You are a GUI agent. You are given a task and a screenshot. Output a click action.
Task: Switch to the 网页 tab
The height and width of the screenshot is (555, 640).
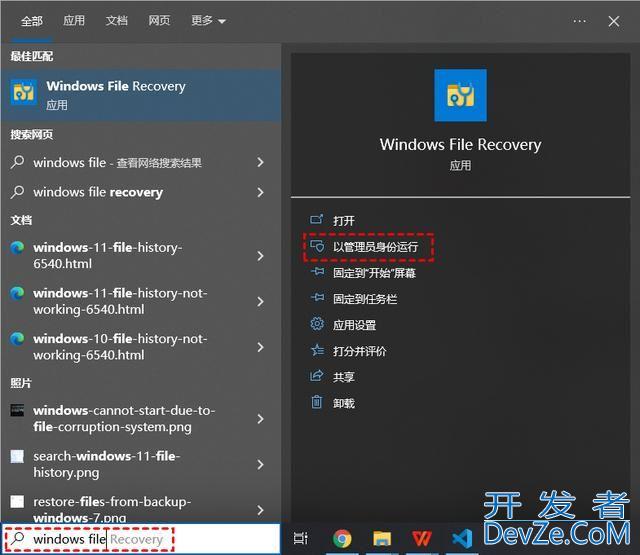tap(159, 20)
